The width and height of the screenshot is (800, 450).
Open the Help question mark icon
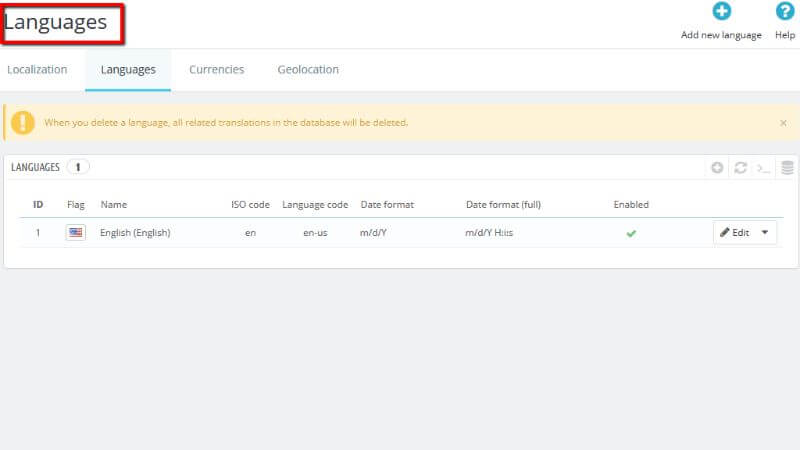[785, 11]
